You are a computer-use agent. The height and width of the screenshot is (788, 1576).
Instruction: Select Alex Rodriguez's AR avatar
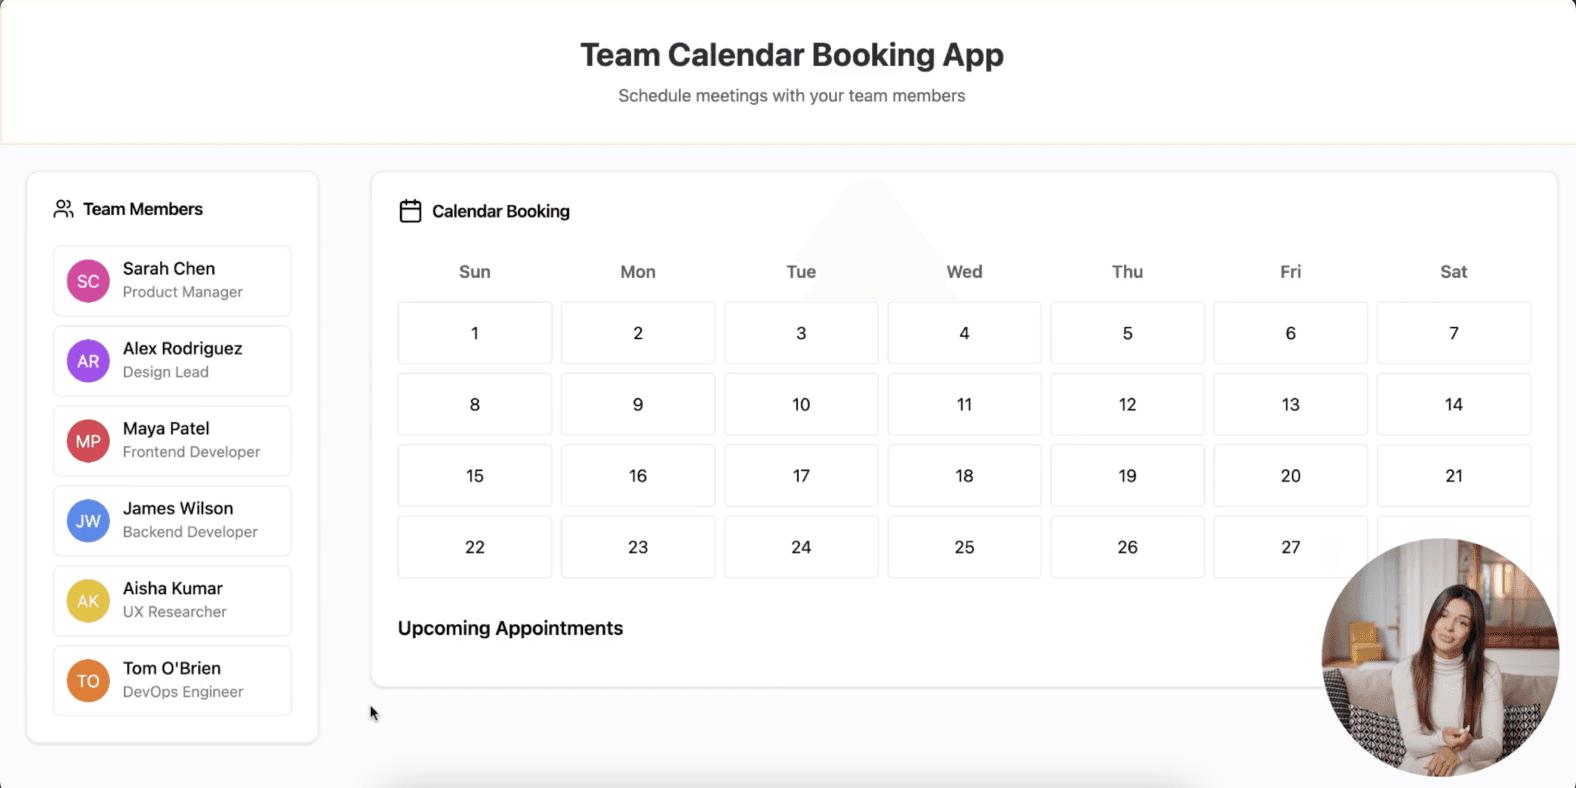(x=88, y=361)
